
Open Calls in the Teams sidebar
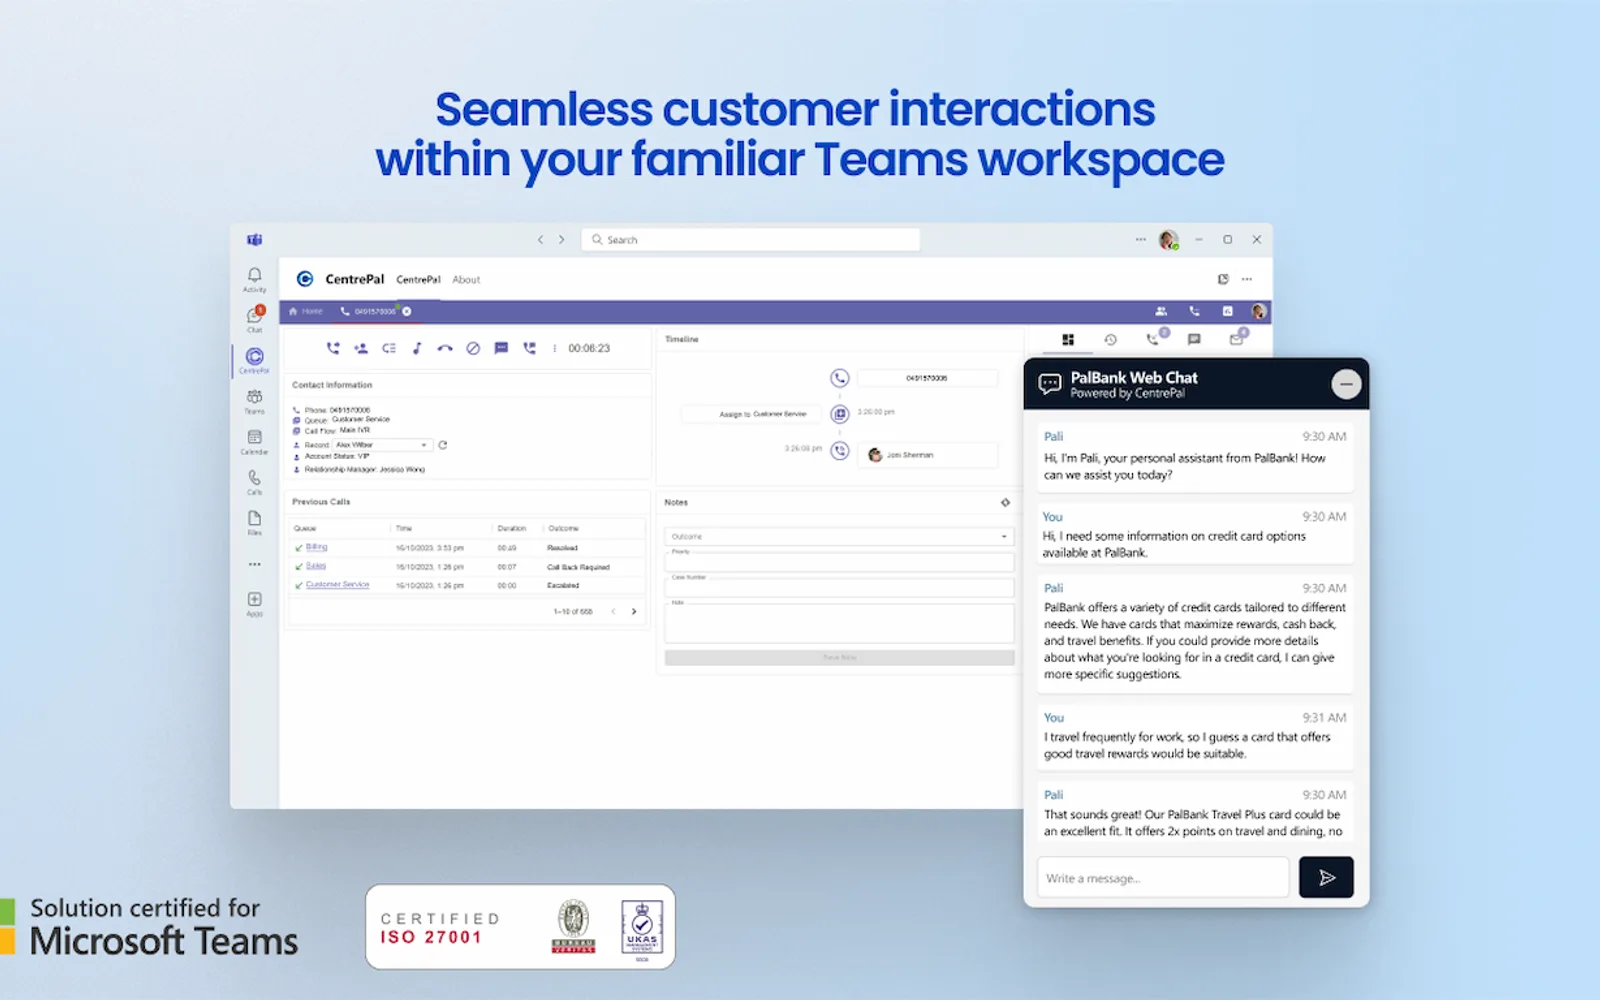pyautogui.click(x=255, y=482)
